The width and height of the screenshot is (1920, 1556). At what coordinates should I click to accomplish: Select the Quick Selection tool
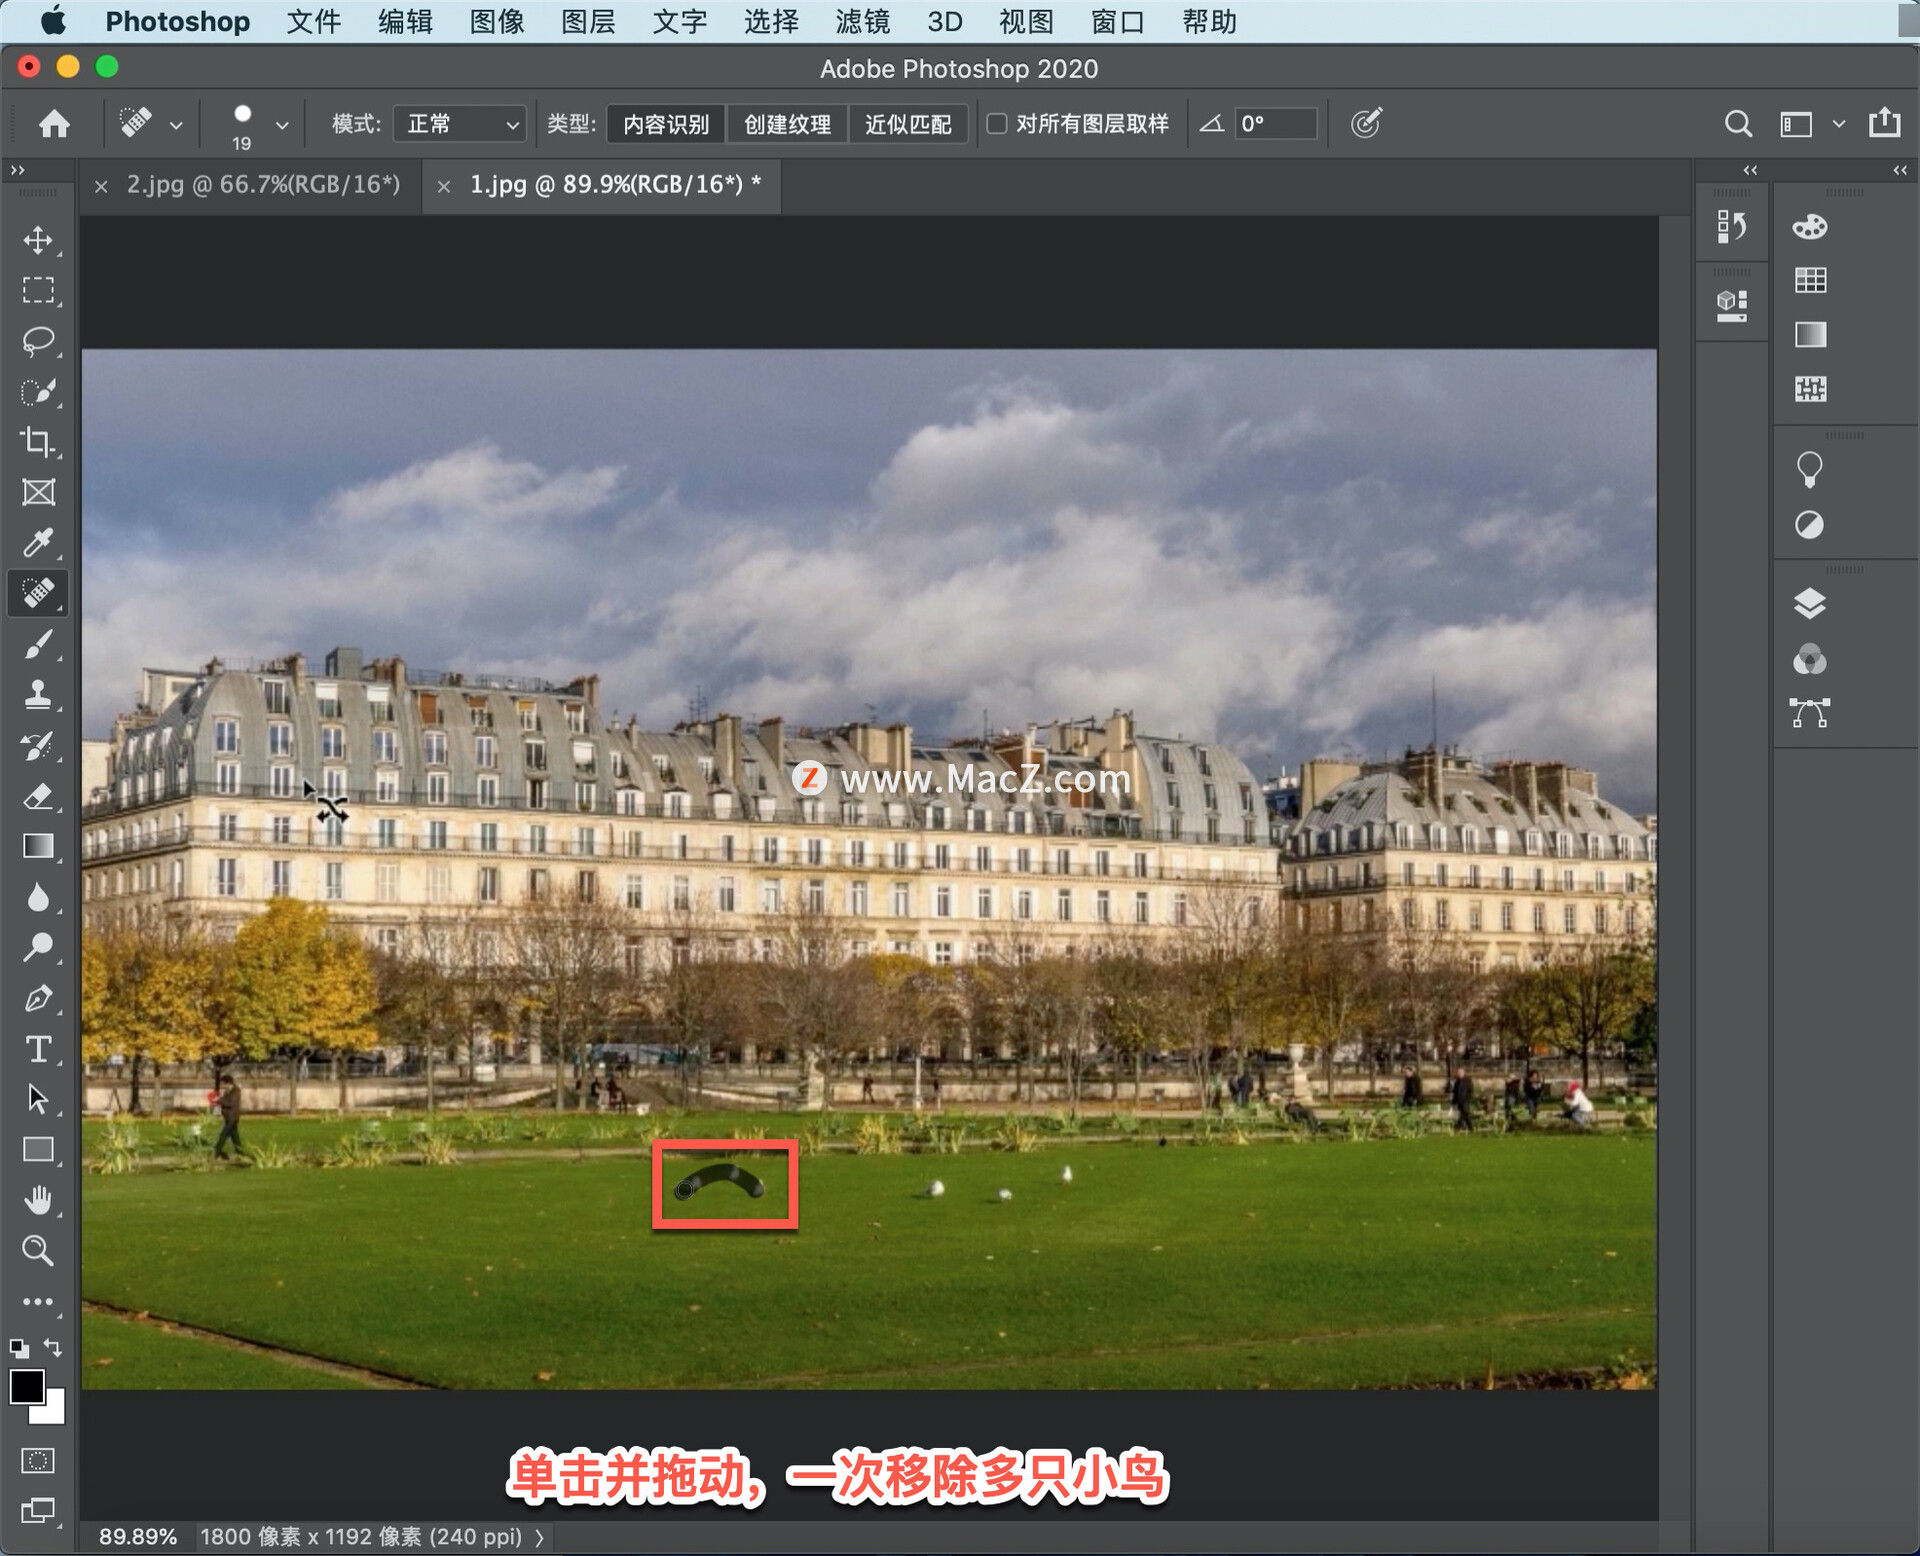pos(38,392)
